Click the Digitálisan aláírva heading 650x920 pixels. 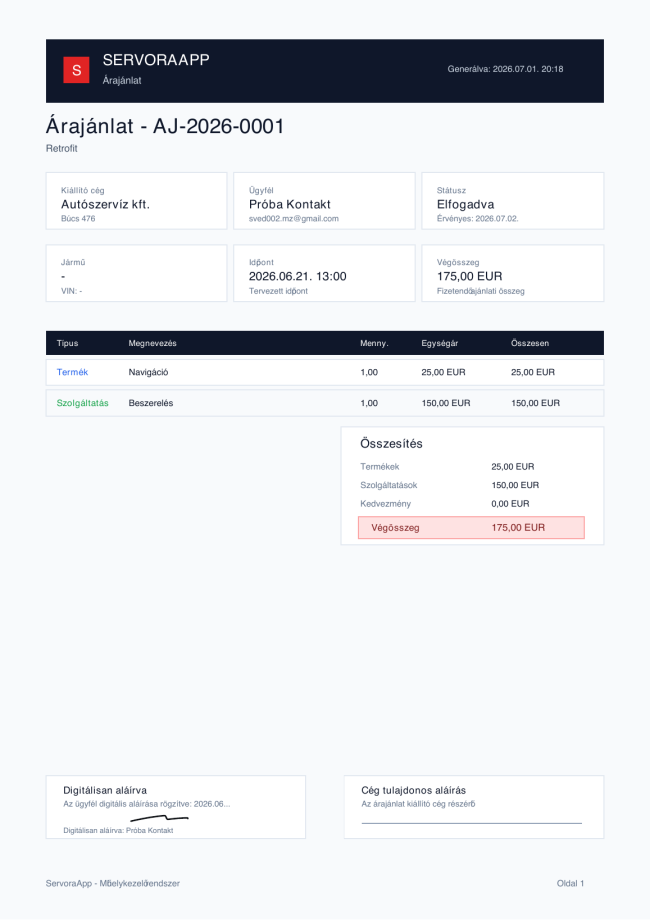tap(105, 790)
